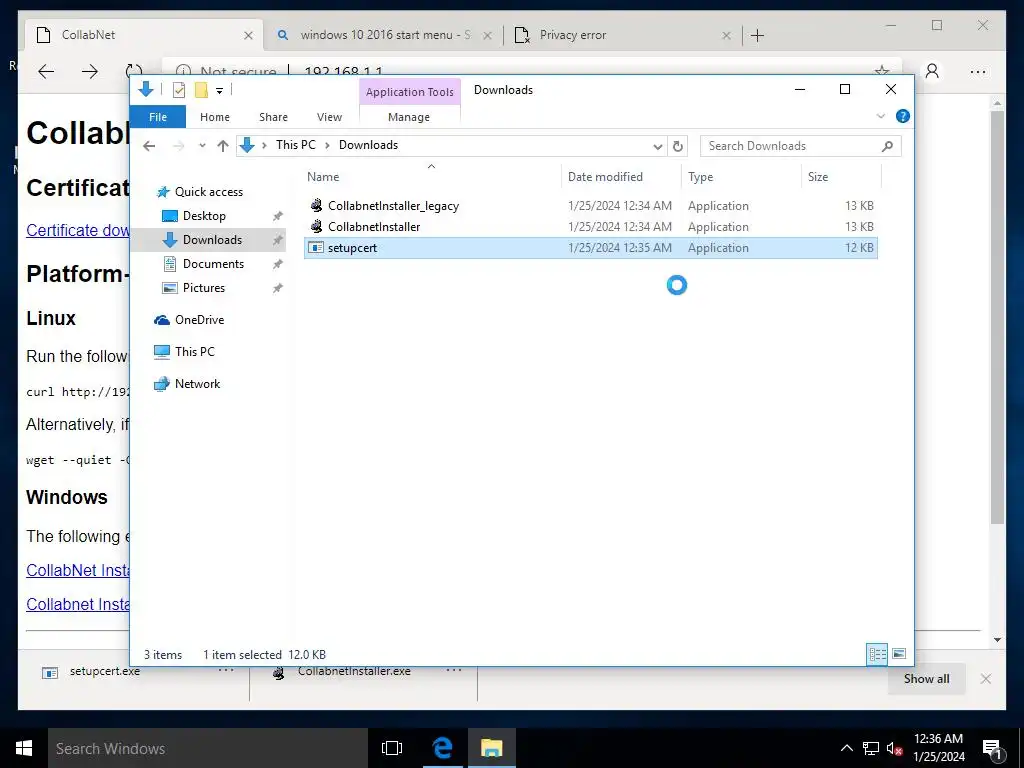Select the CollabnetInstaller_legacy file
The image size is (1024, 768).
pos(590,206)
